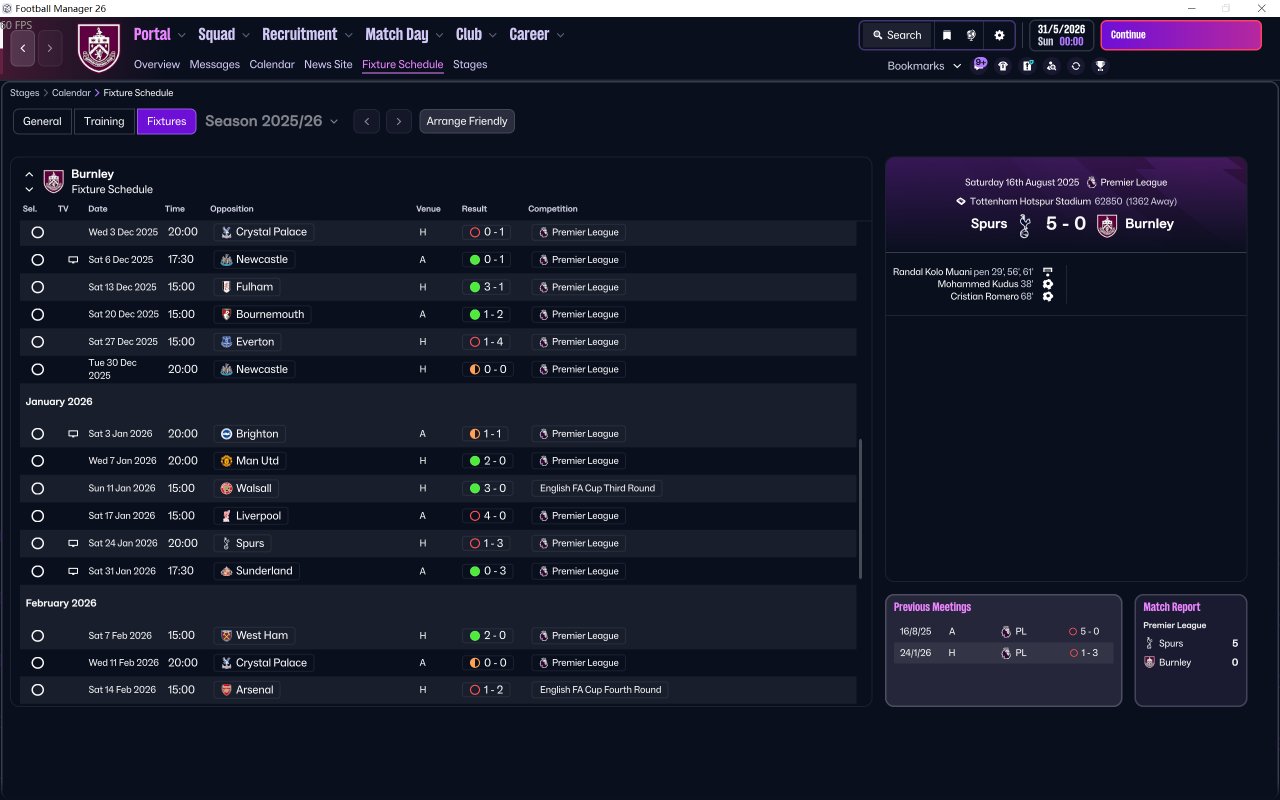Click the fixture list vertical scrollbar
Viewport: 1280px width, 800px height.
click(x=860, y=508)
